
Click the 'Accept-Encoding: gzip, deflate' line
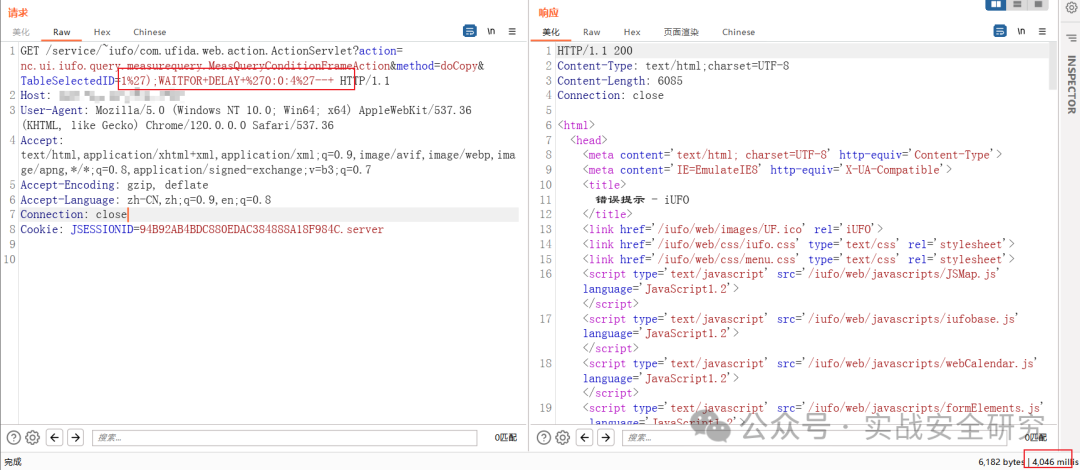pyautogui.click(x=114, y=185)
